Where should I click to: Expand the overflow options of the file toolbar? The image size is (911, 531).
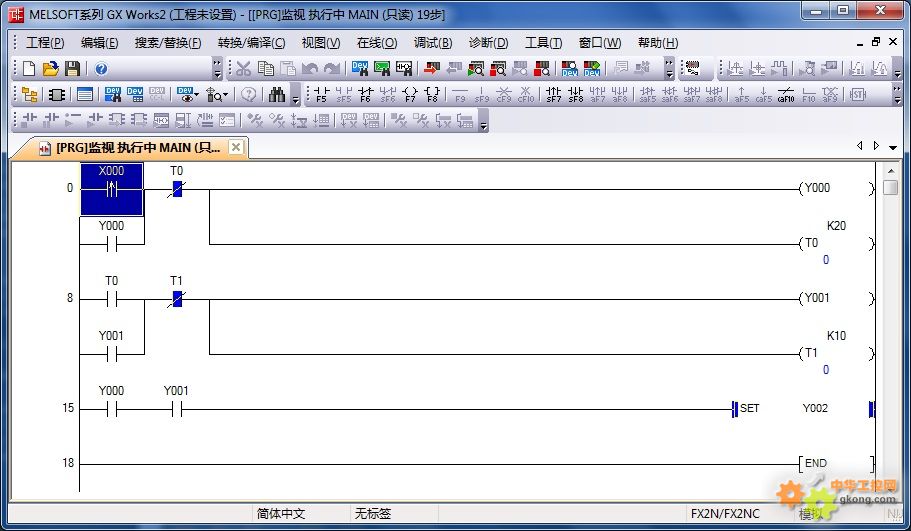[x=217, y=69]
